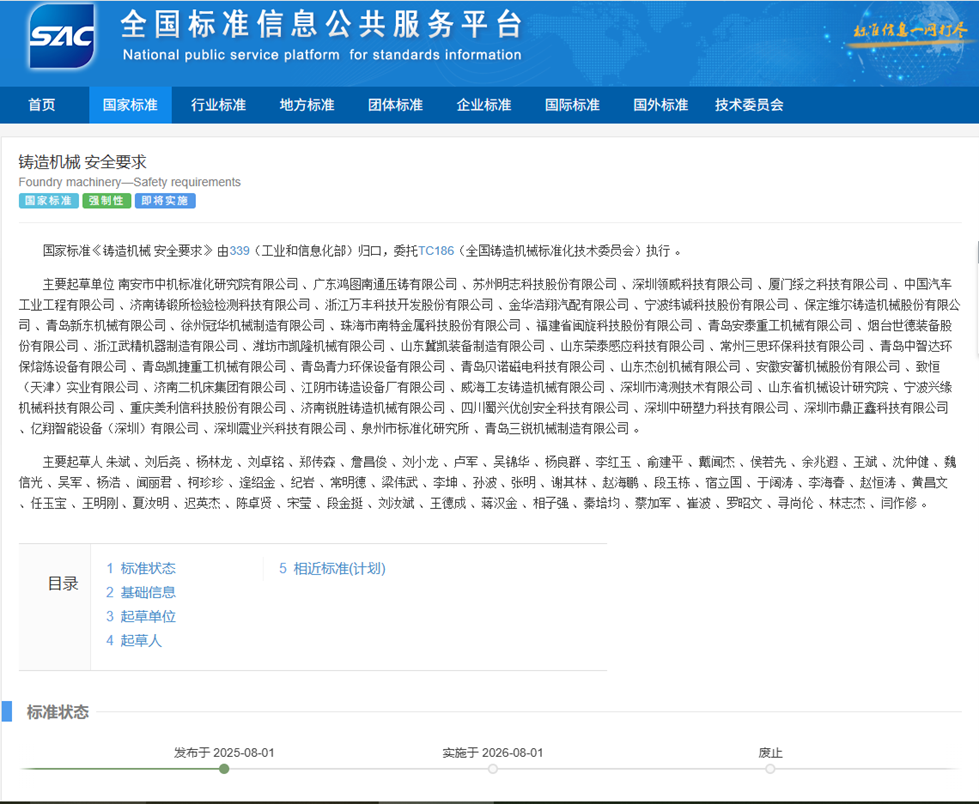Jump to 3 起草单位 in contents
The width and height of the screenshot is (979, 804).
[141, 617]
